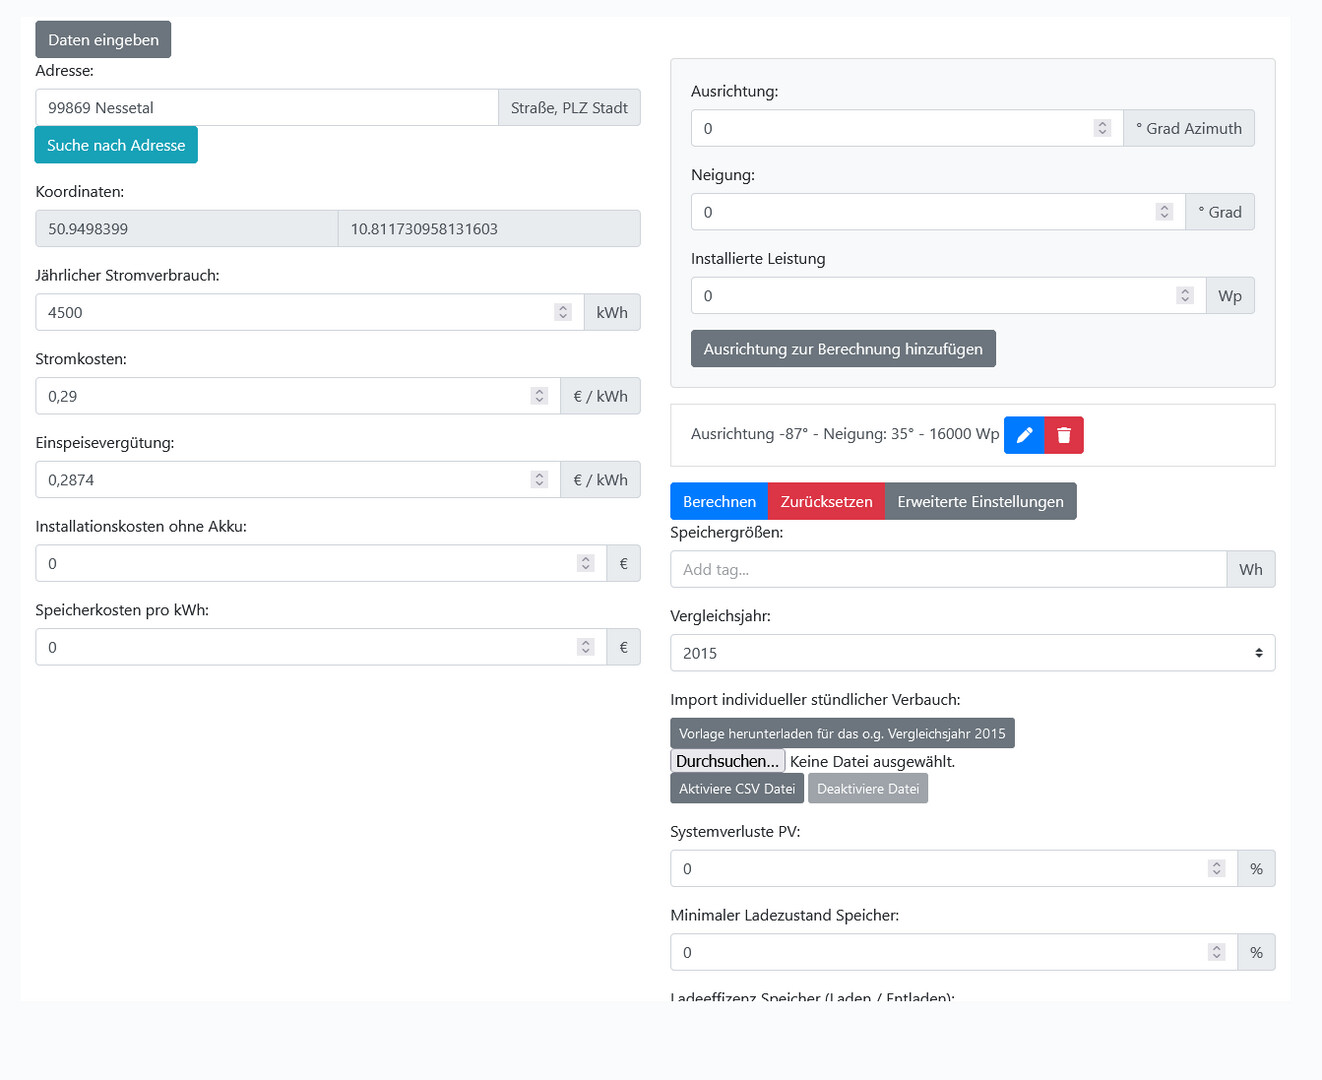Collapse the Daten eingeben section
1322x1080 pixels.
[103, 40]
